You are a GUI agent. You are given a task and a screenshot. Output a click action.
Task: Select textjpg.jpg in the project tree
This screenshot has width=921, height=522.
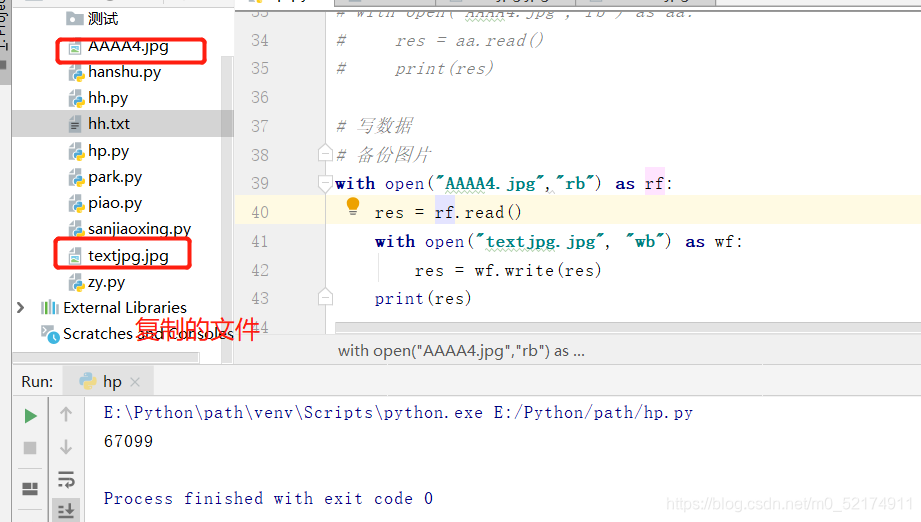(x=128, y=257)
